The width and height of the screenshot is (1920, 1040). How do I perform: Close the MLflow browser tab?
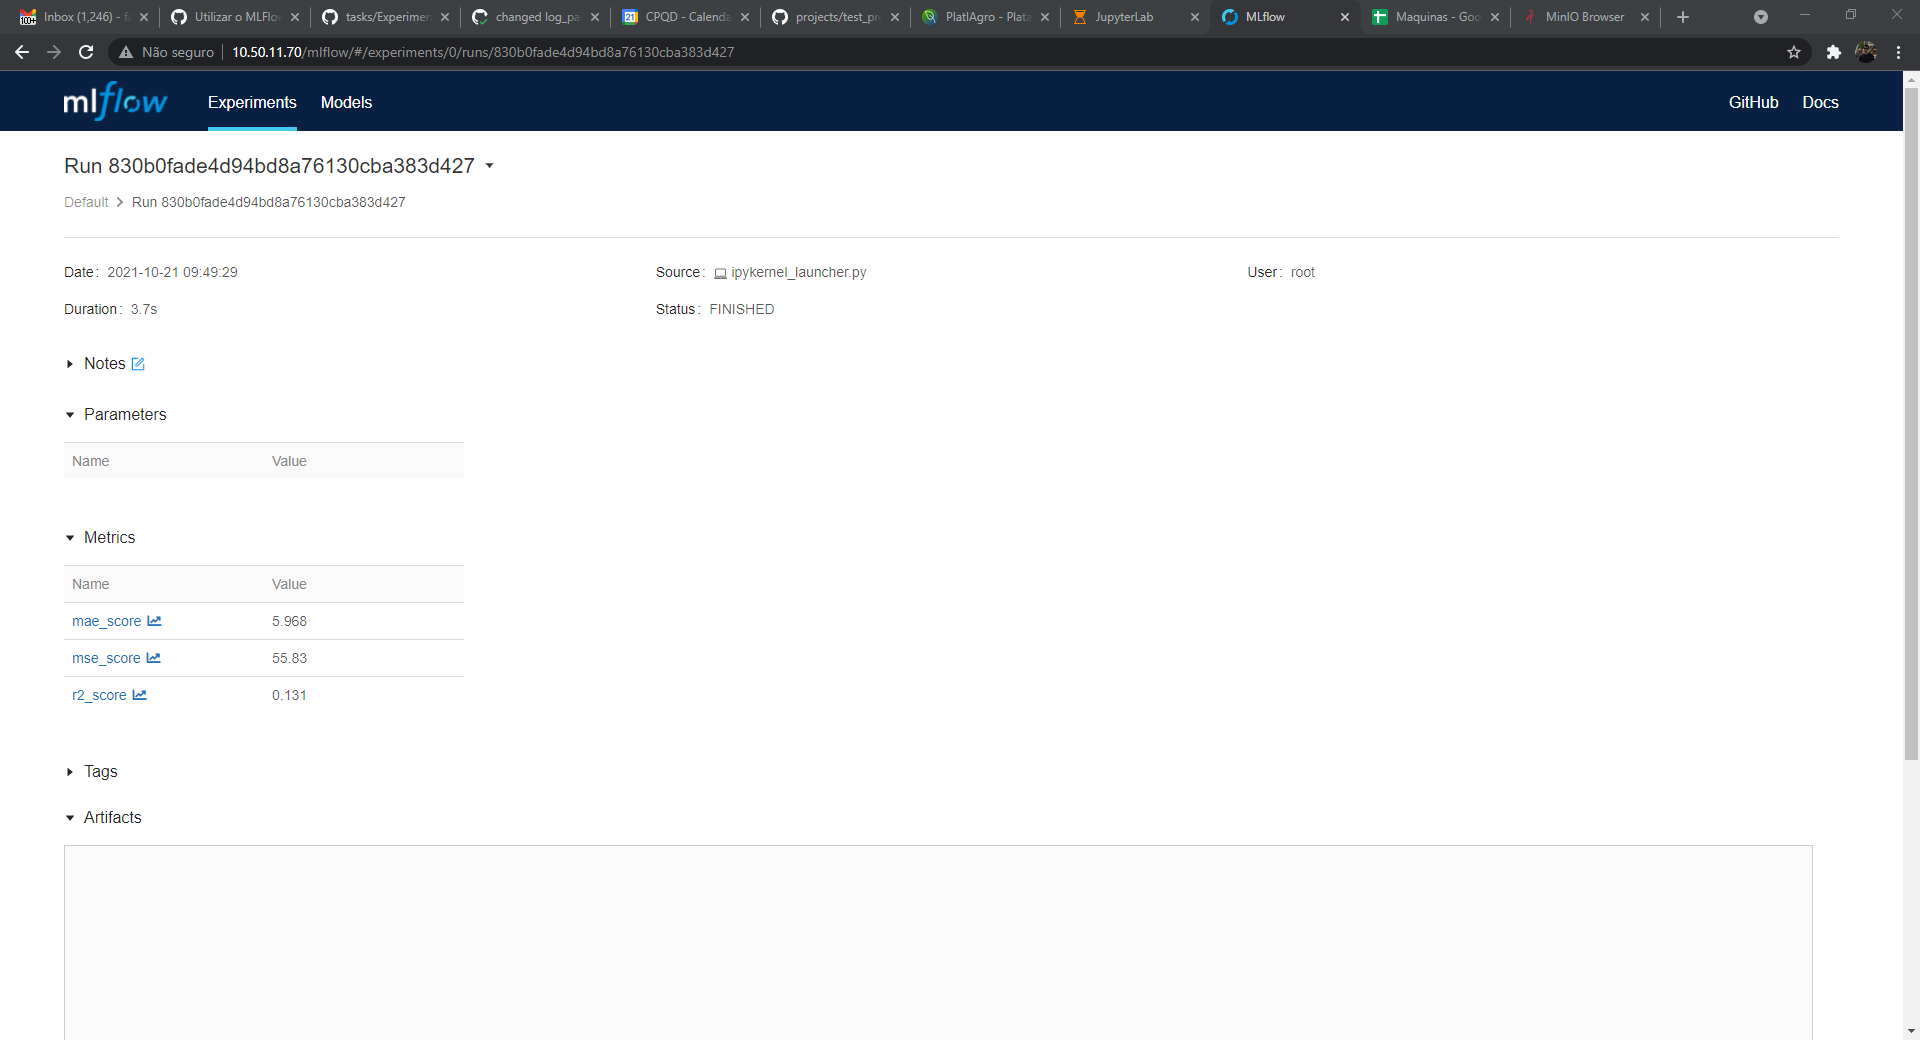pyautogui.click(x=1344, y=17)
